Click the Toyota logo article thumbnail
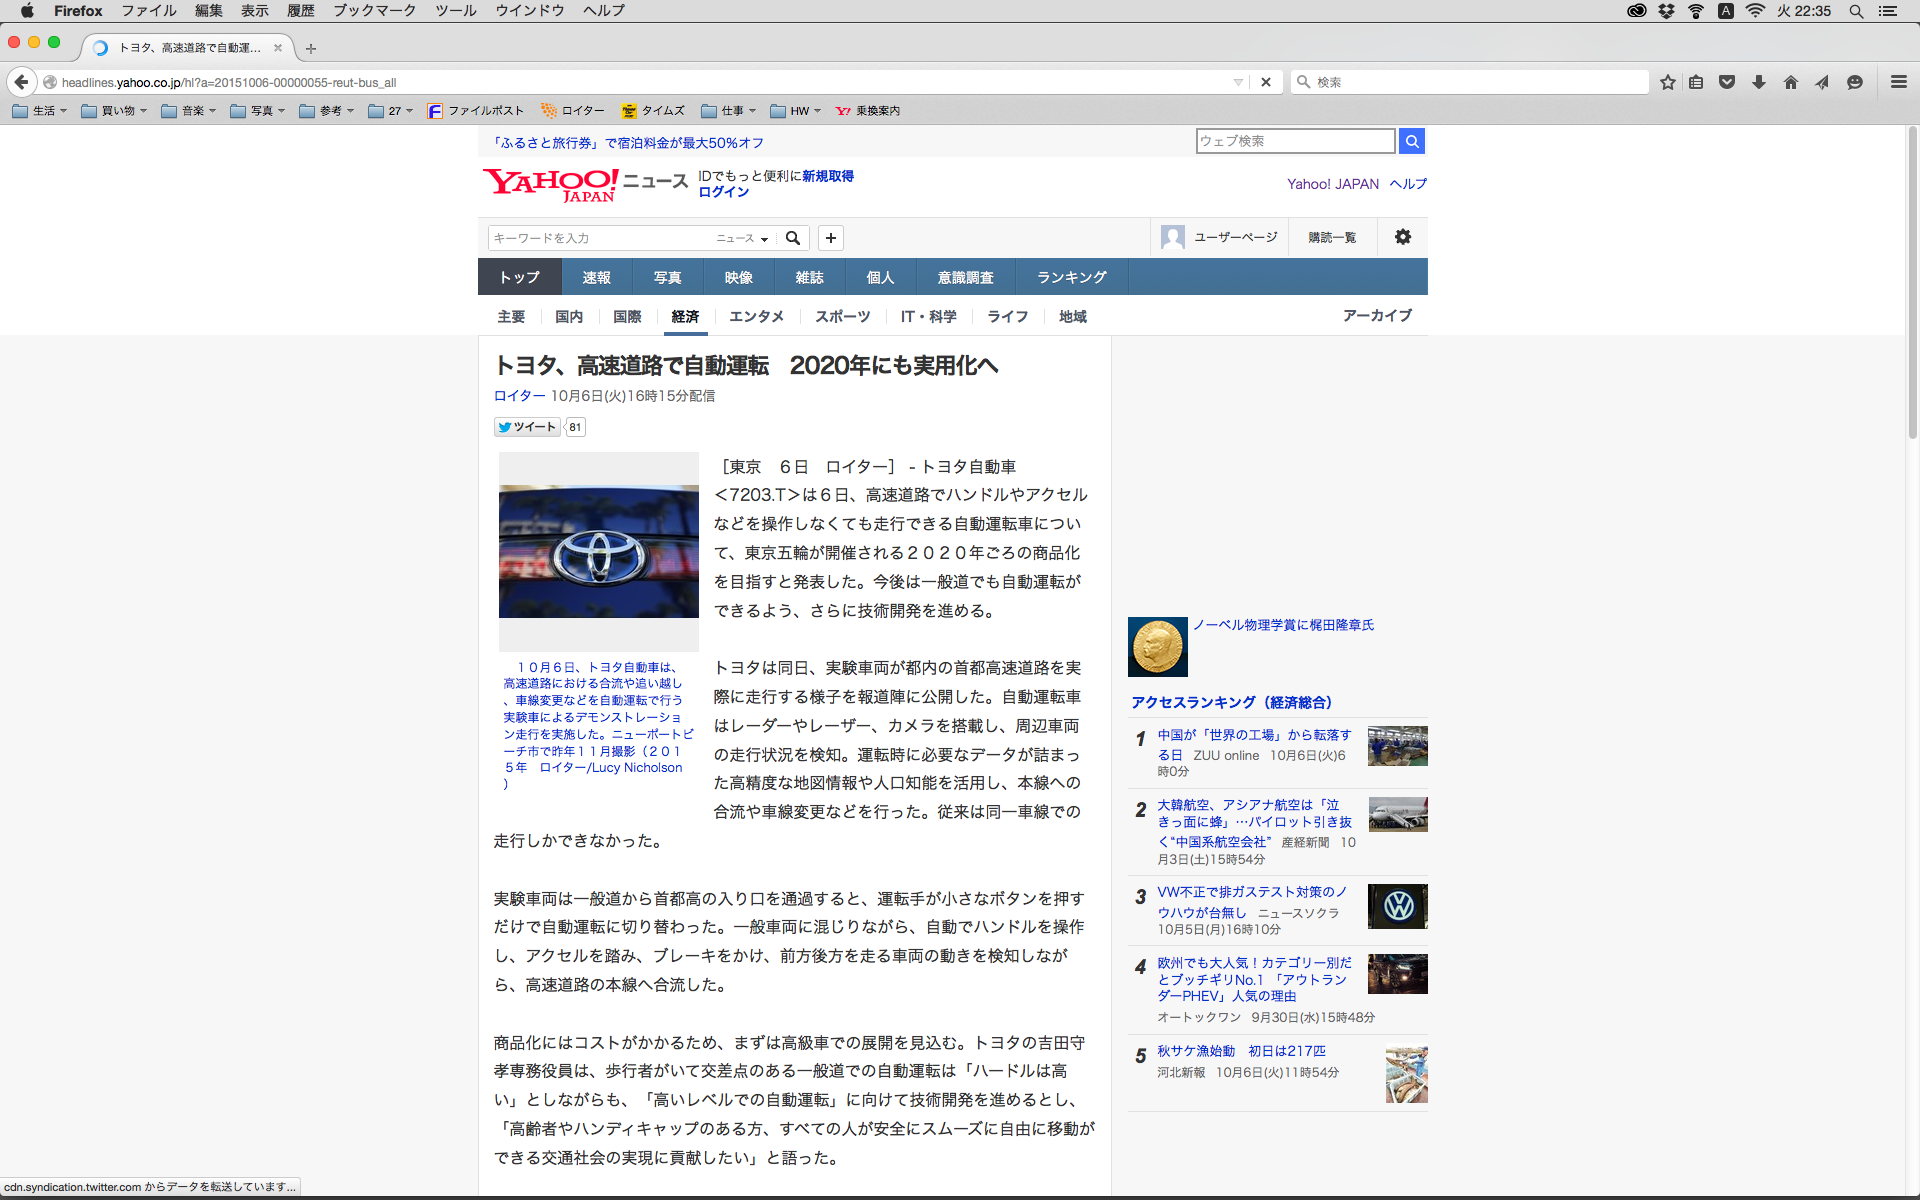The width and height of the screenshot is (1920, 1200). pos(598,551)
